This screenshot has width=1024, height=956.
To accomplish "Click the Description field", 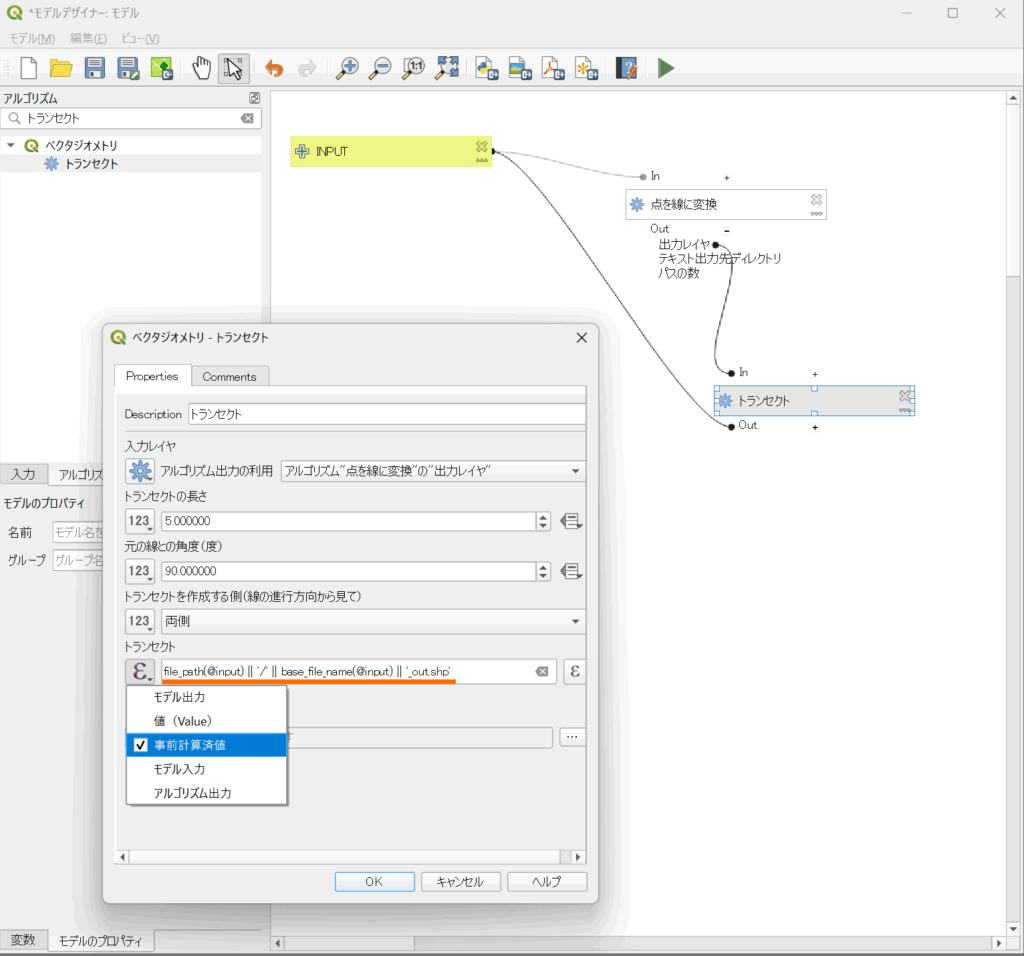I will point(387,414).
